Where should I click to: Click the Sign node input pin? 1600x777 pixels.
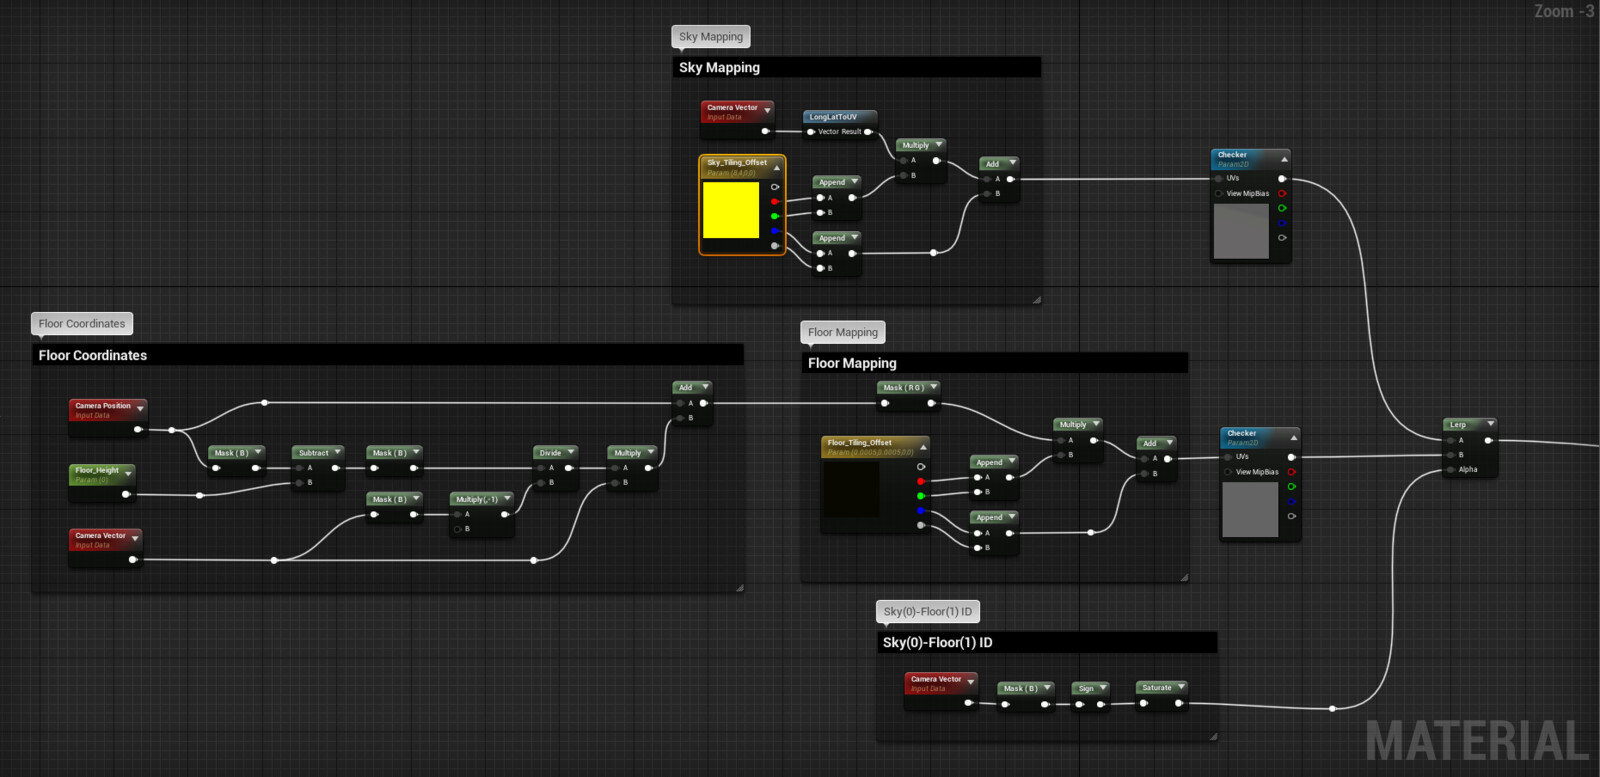[x=1079, y=704]
